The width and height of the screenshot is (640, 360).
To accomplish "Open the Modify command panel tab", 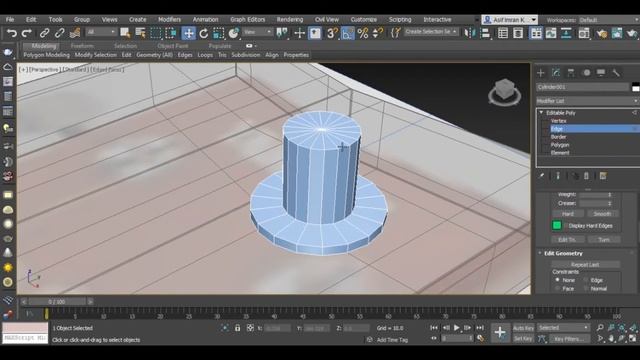I will click(x=556, y=73).
